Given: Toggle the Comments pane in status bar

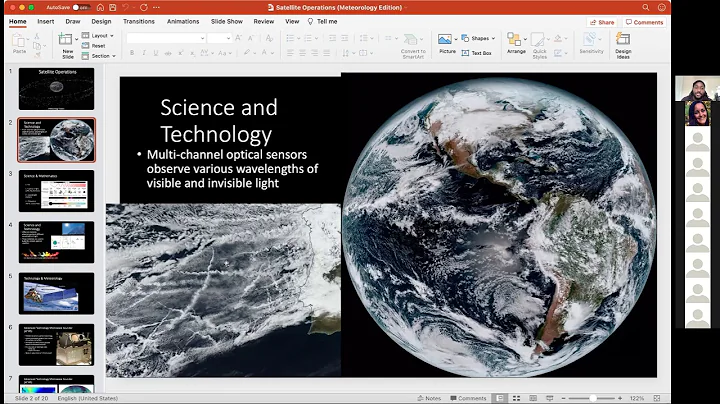Looking at the screenshot, I should click(468, 398).
